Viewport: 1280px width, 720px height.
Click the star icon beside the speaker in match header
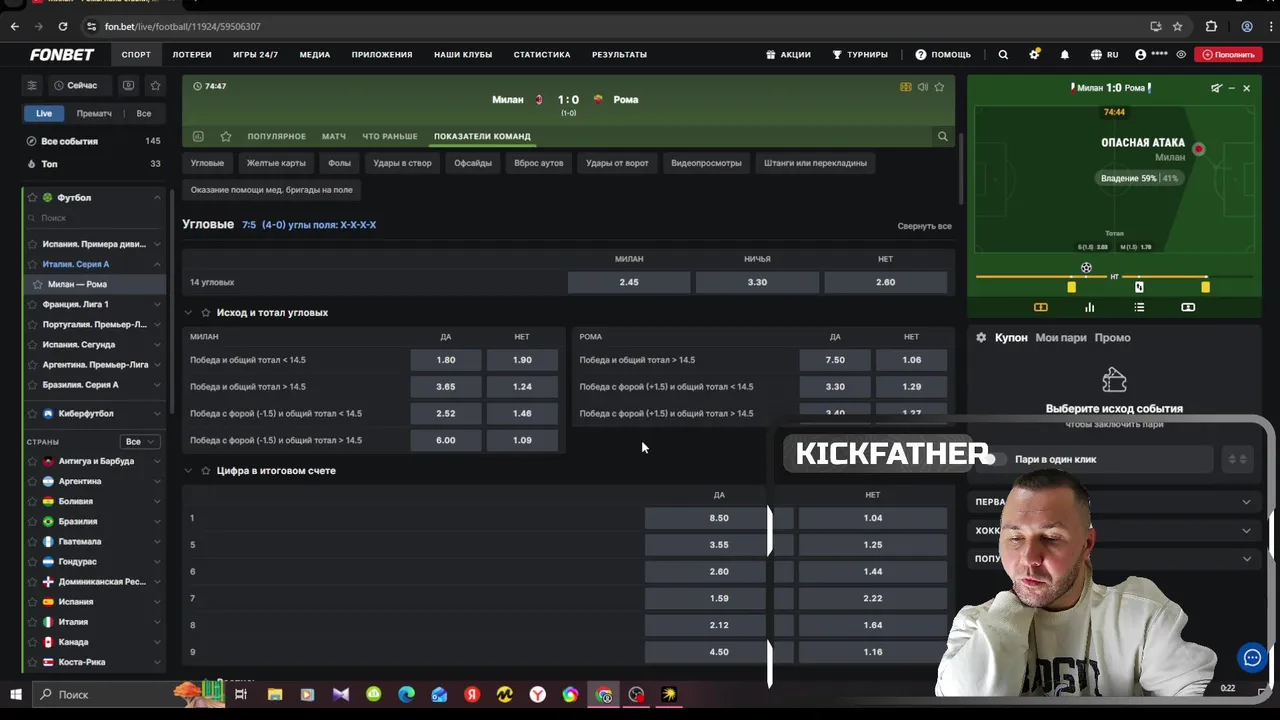click(x=939, y=87)
